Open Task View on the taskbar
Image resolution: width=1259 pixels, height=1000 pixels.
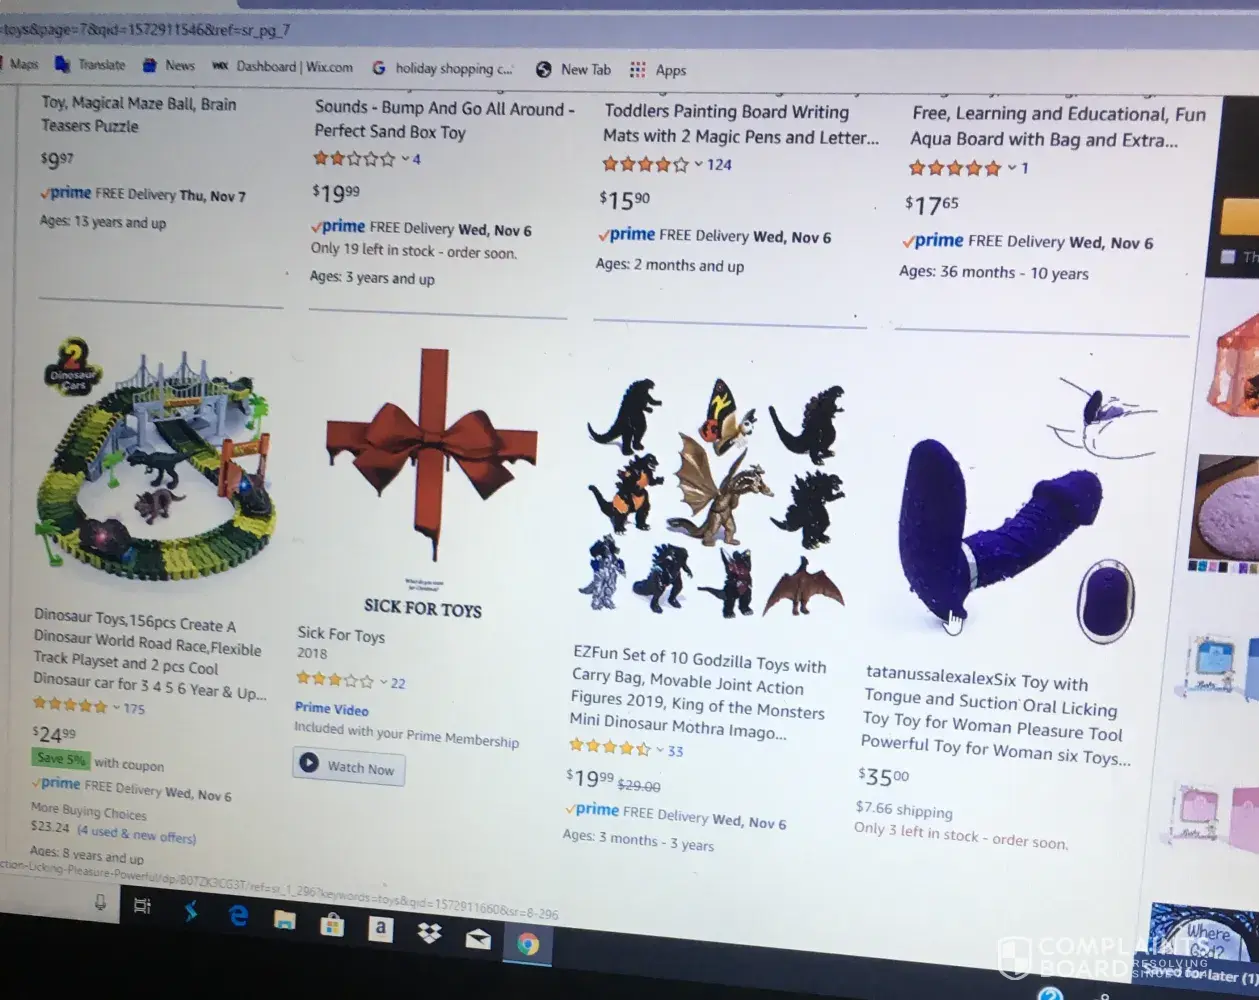[x=142, y=906]
